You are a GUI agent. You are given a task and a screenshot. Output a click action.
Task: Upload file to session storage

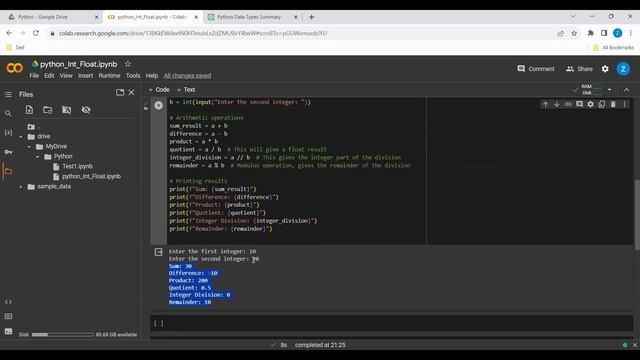[29, 110]
